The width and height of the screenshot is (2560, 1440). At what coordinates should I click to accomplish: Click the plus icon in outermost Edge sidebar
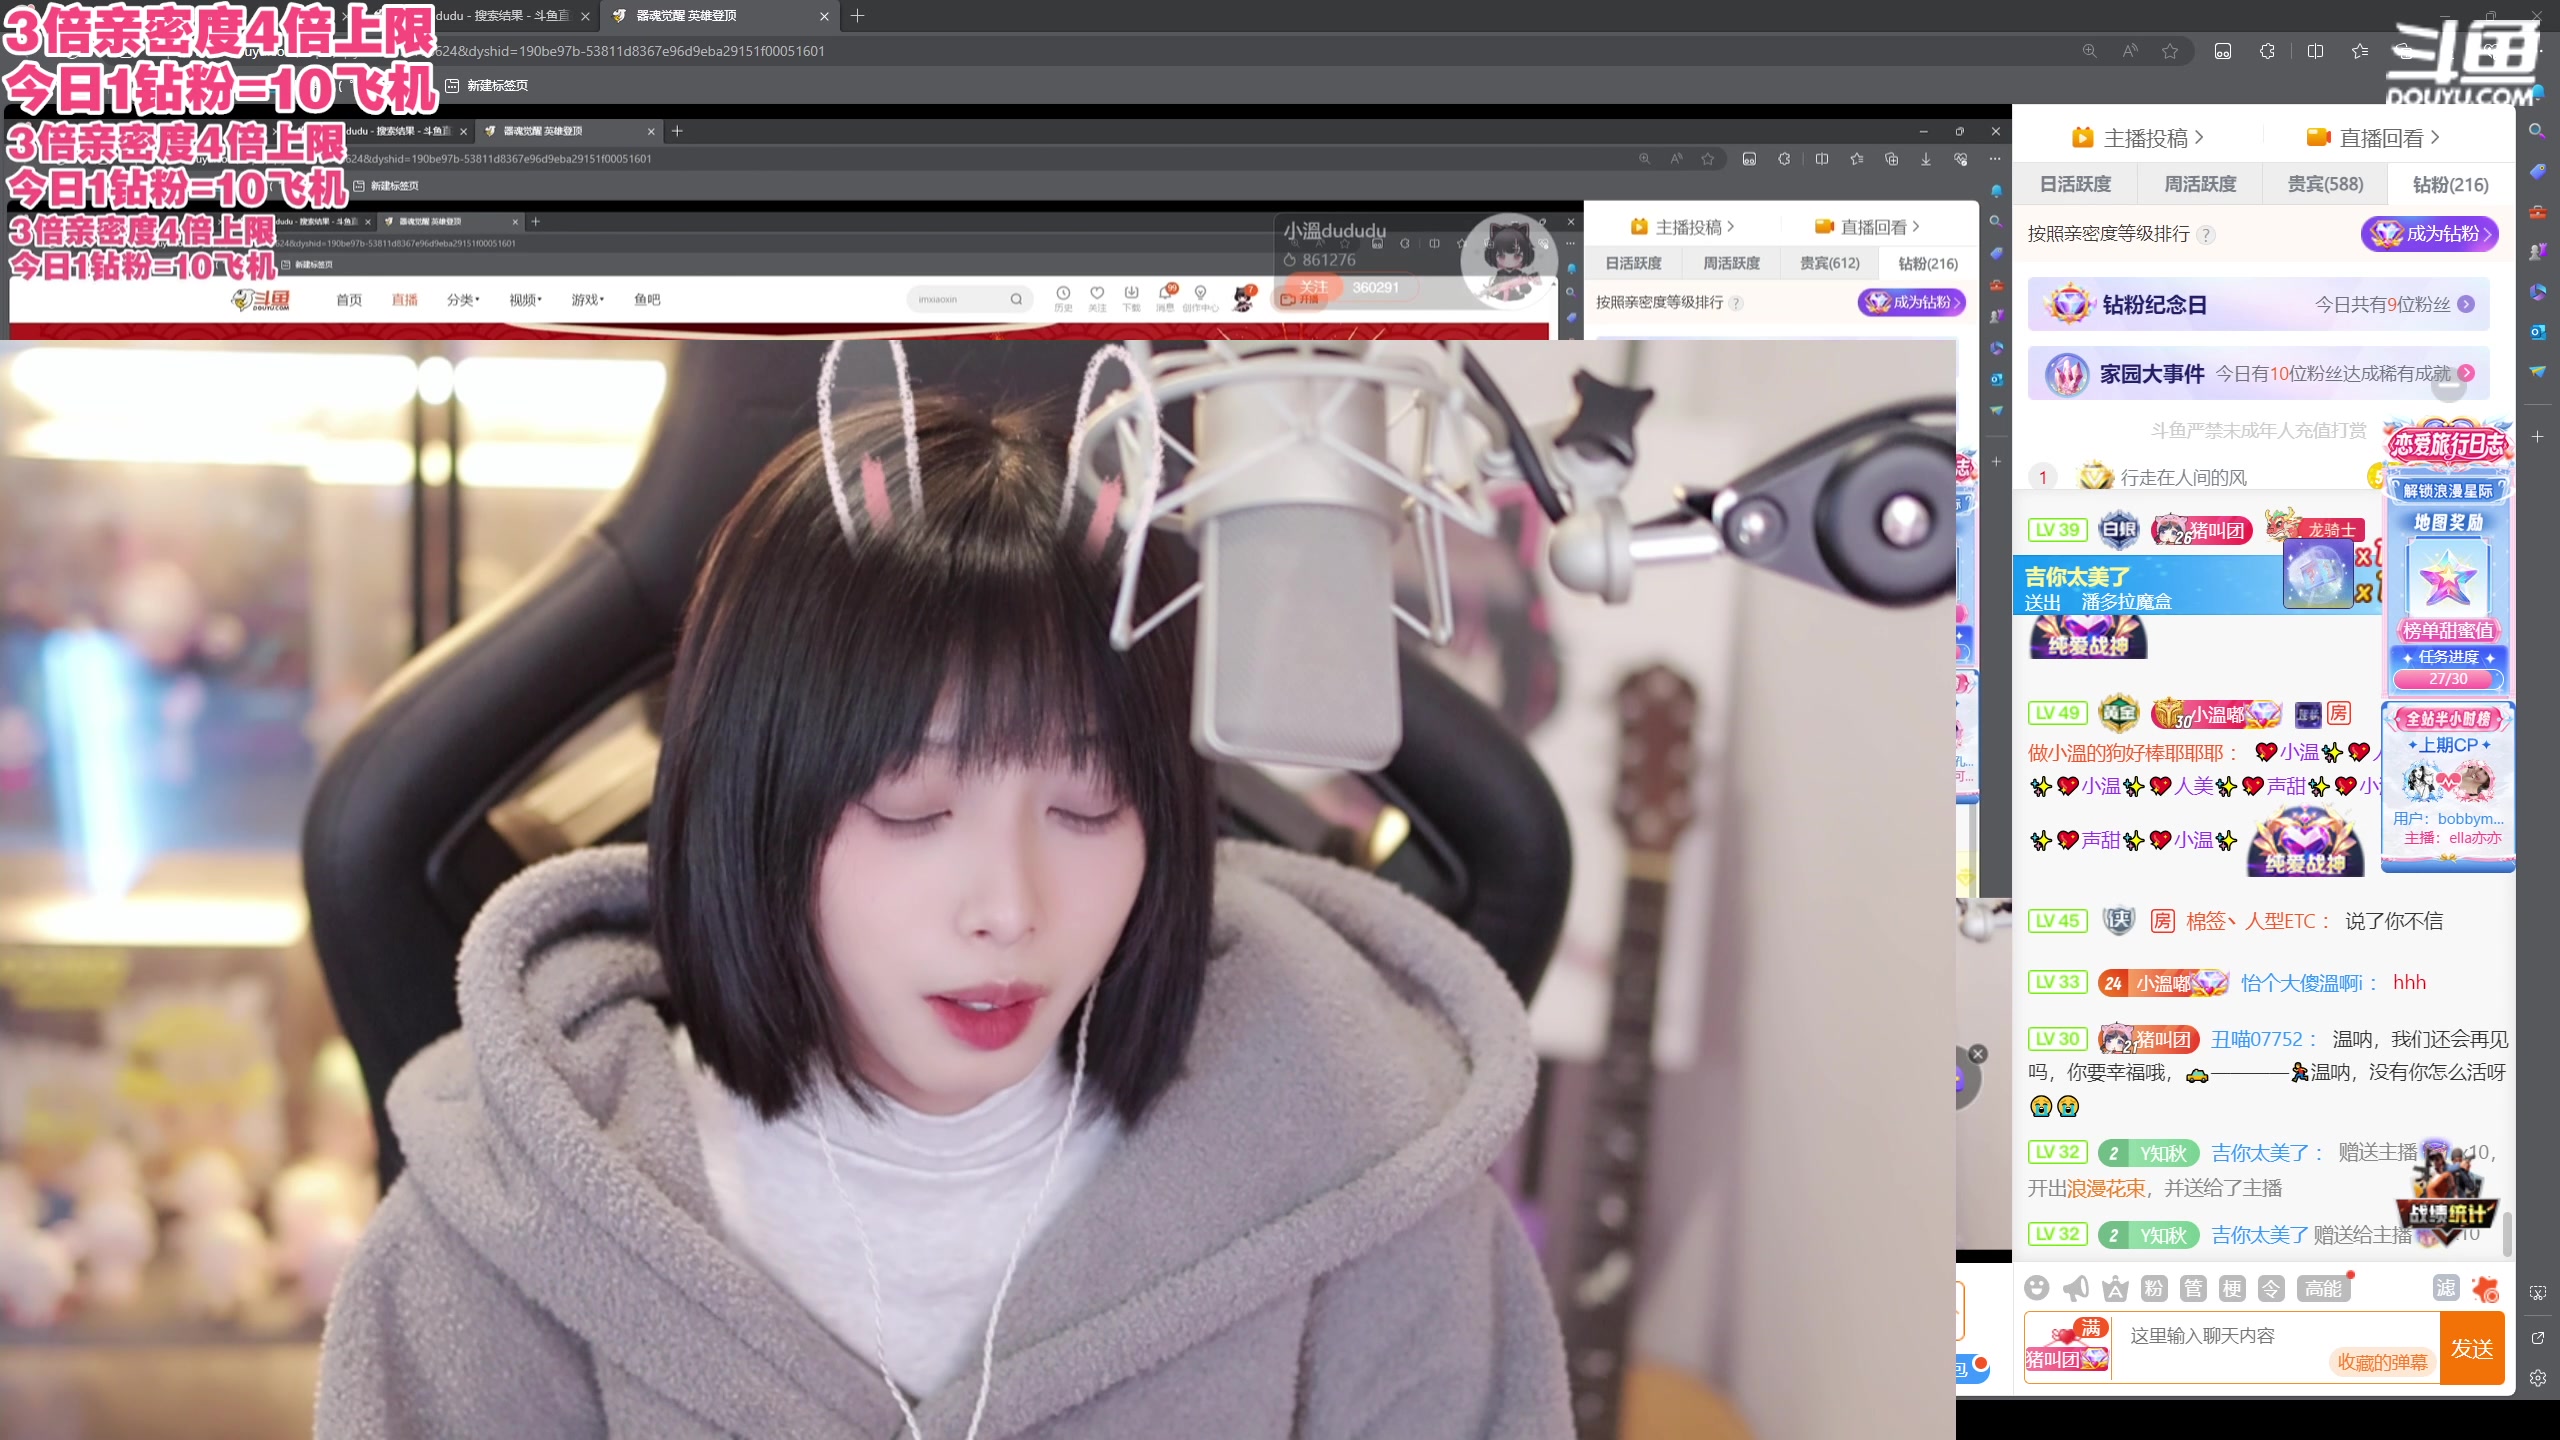2537,436
